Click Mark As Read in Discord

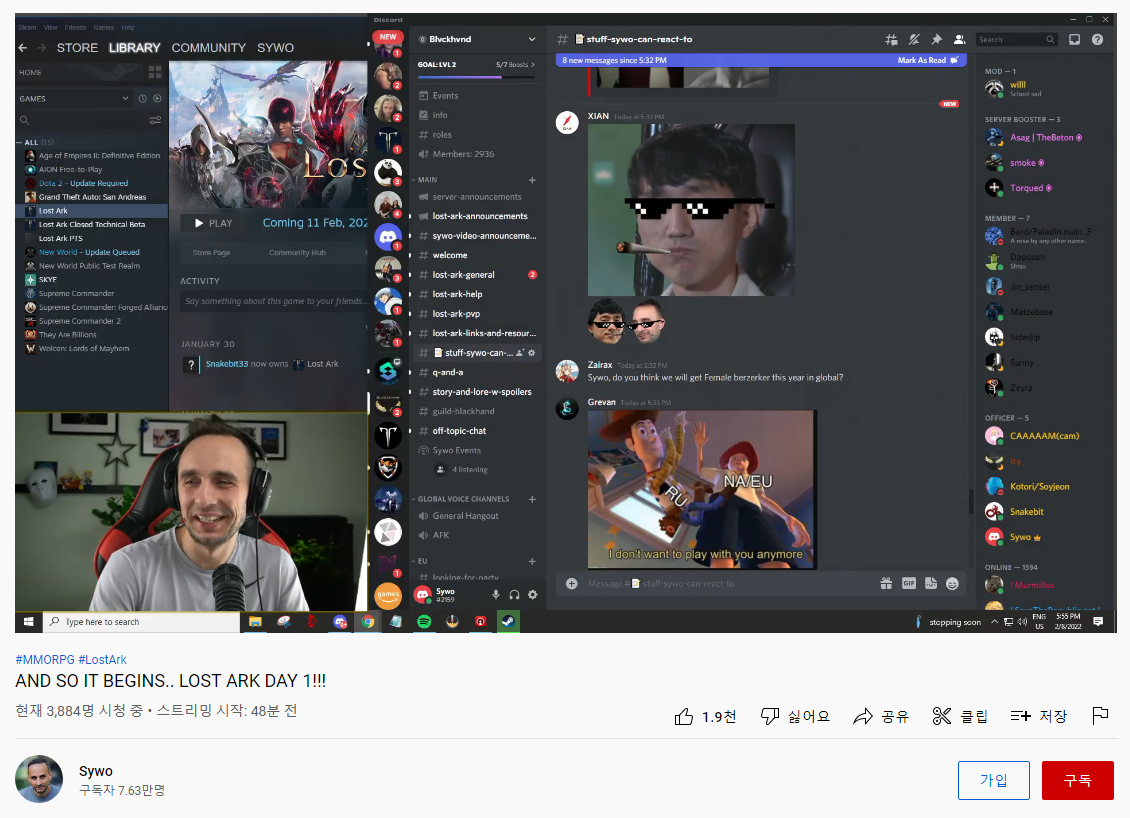(927, 61)
